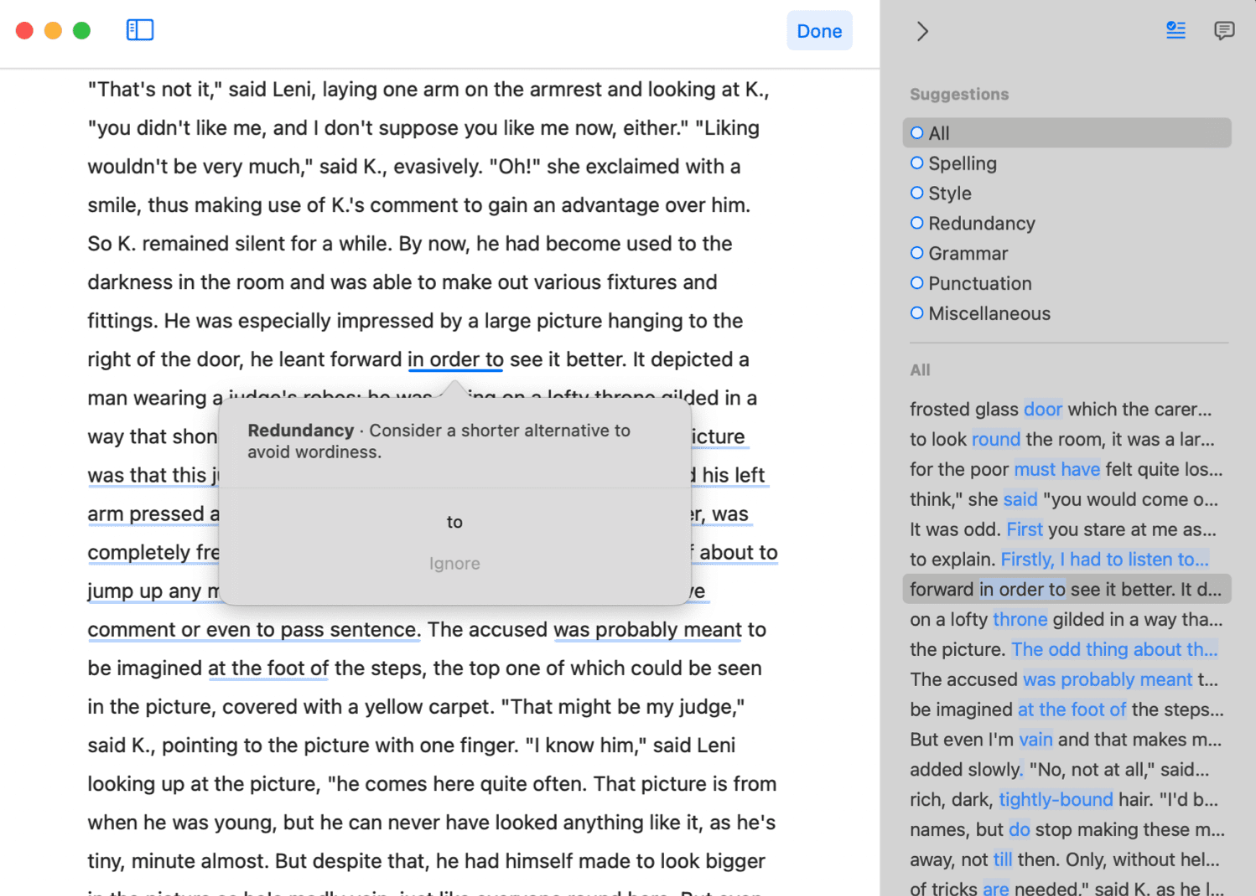Toggle the sidebar panel icon

140,30
